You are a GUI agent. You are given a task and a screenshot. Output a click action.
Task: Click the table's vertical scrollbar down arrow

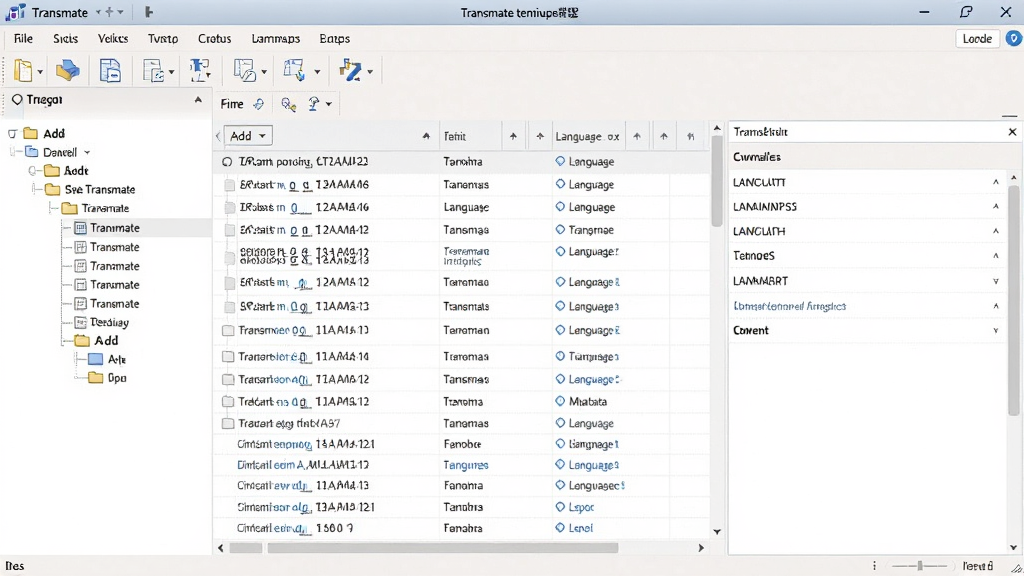tap(717, 532)
